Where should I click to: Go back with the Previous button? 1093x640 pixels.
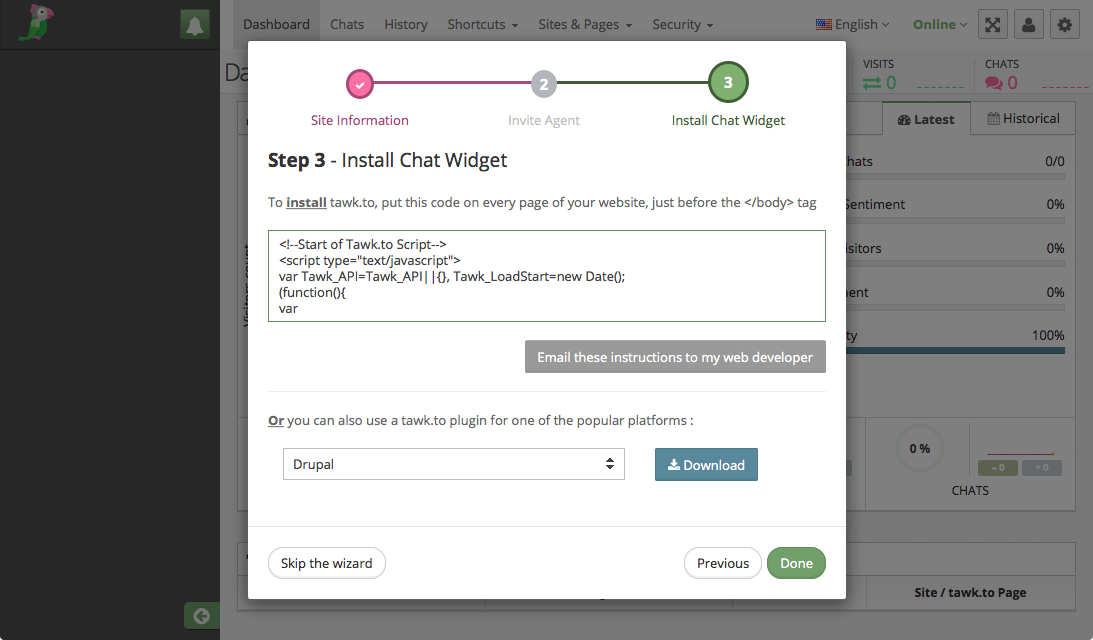click(723, 563)
